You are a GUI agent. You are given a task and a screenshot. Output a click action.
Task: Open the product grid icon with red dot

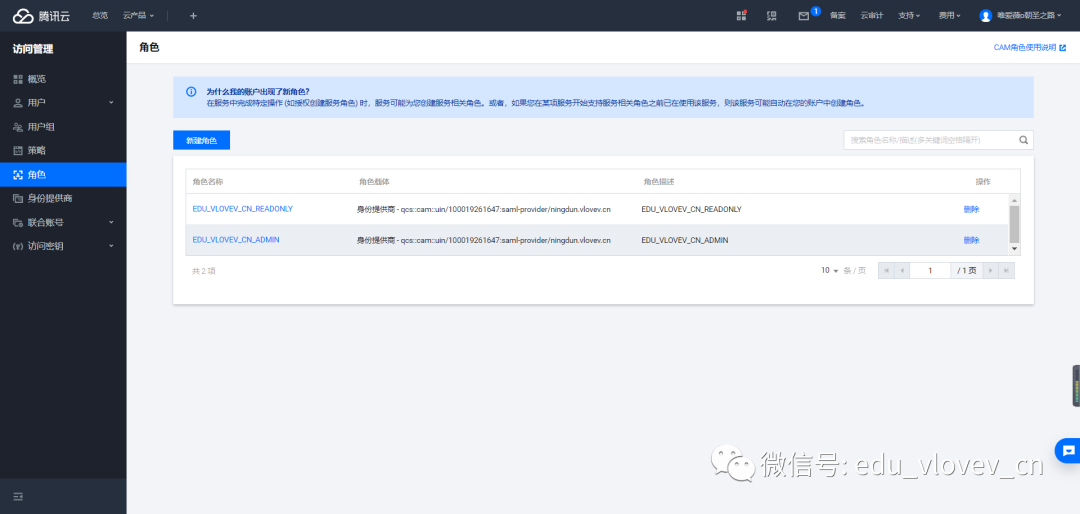[741, 15]
